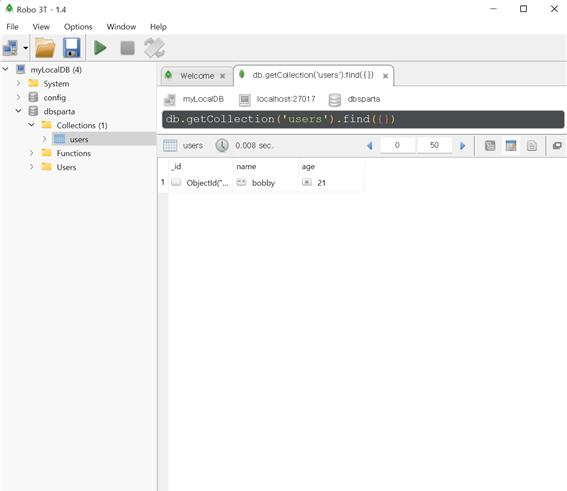Select the Functions tree item
Image resolution: width=567 pixels, height=491 pixels.
(x=74, y=153)
